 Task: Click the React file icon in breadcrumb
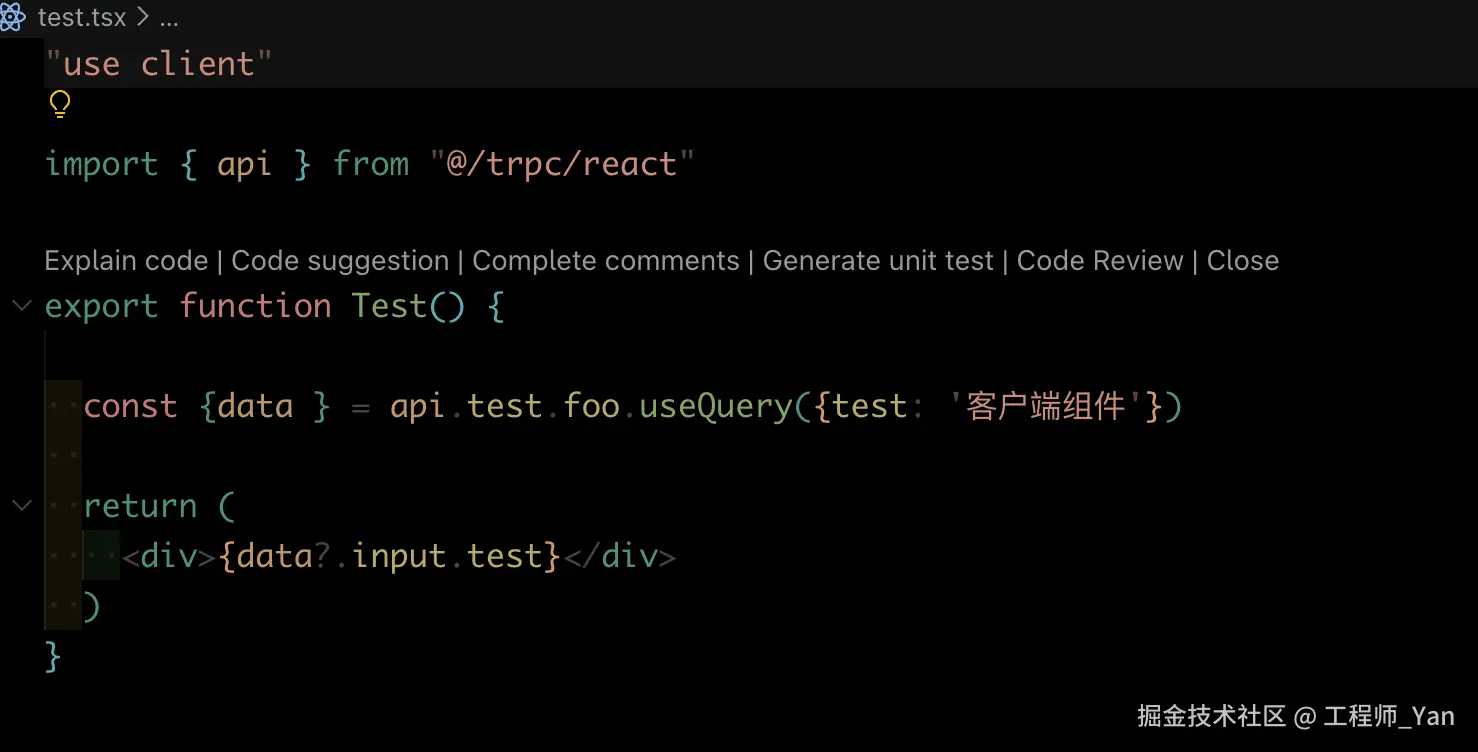(14, 17)
